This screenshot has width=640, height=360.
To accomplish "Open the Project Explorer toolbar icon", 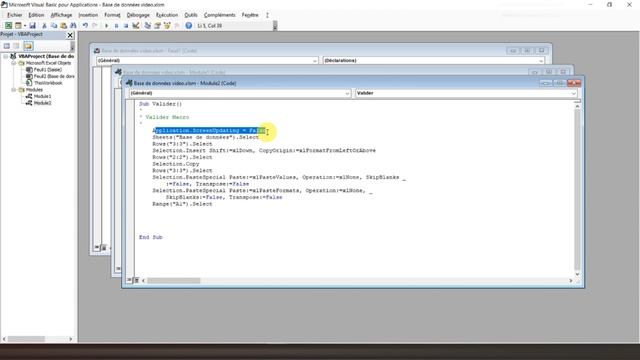I will 148,25.
